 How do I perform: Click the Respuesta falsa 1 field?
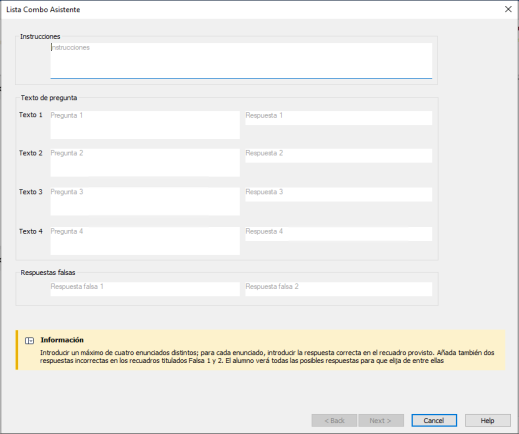point(145,289)
